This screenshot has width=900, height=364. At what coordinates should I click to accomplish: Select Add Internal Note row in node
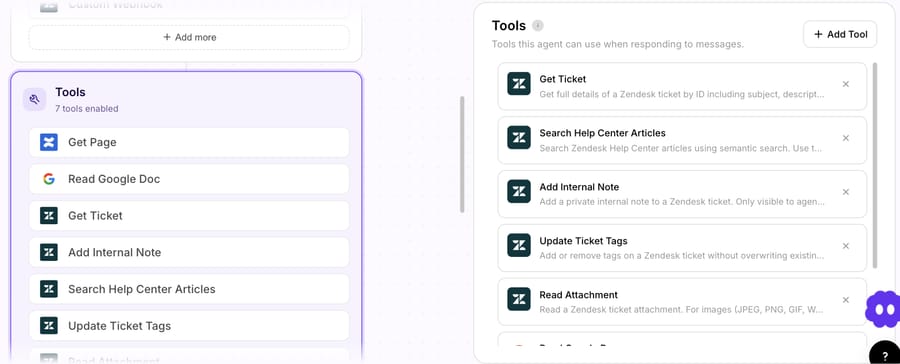coord(189,253)
